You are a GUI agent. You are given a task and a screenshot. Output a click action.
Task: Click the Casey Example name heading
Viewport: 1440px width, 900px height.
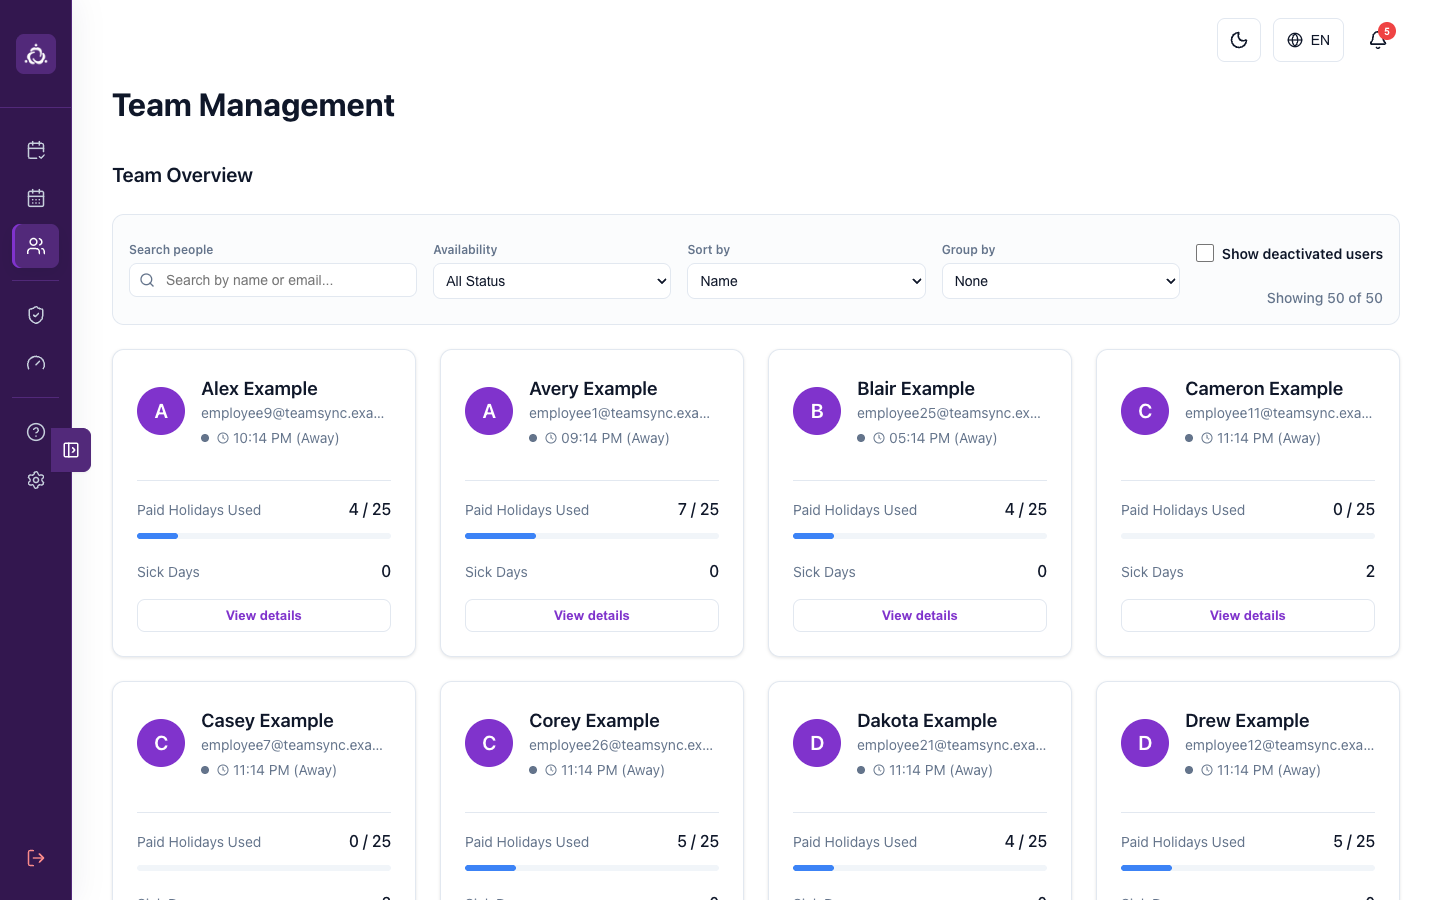pos(267,720)
